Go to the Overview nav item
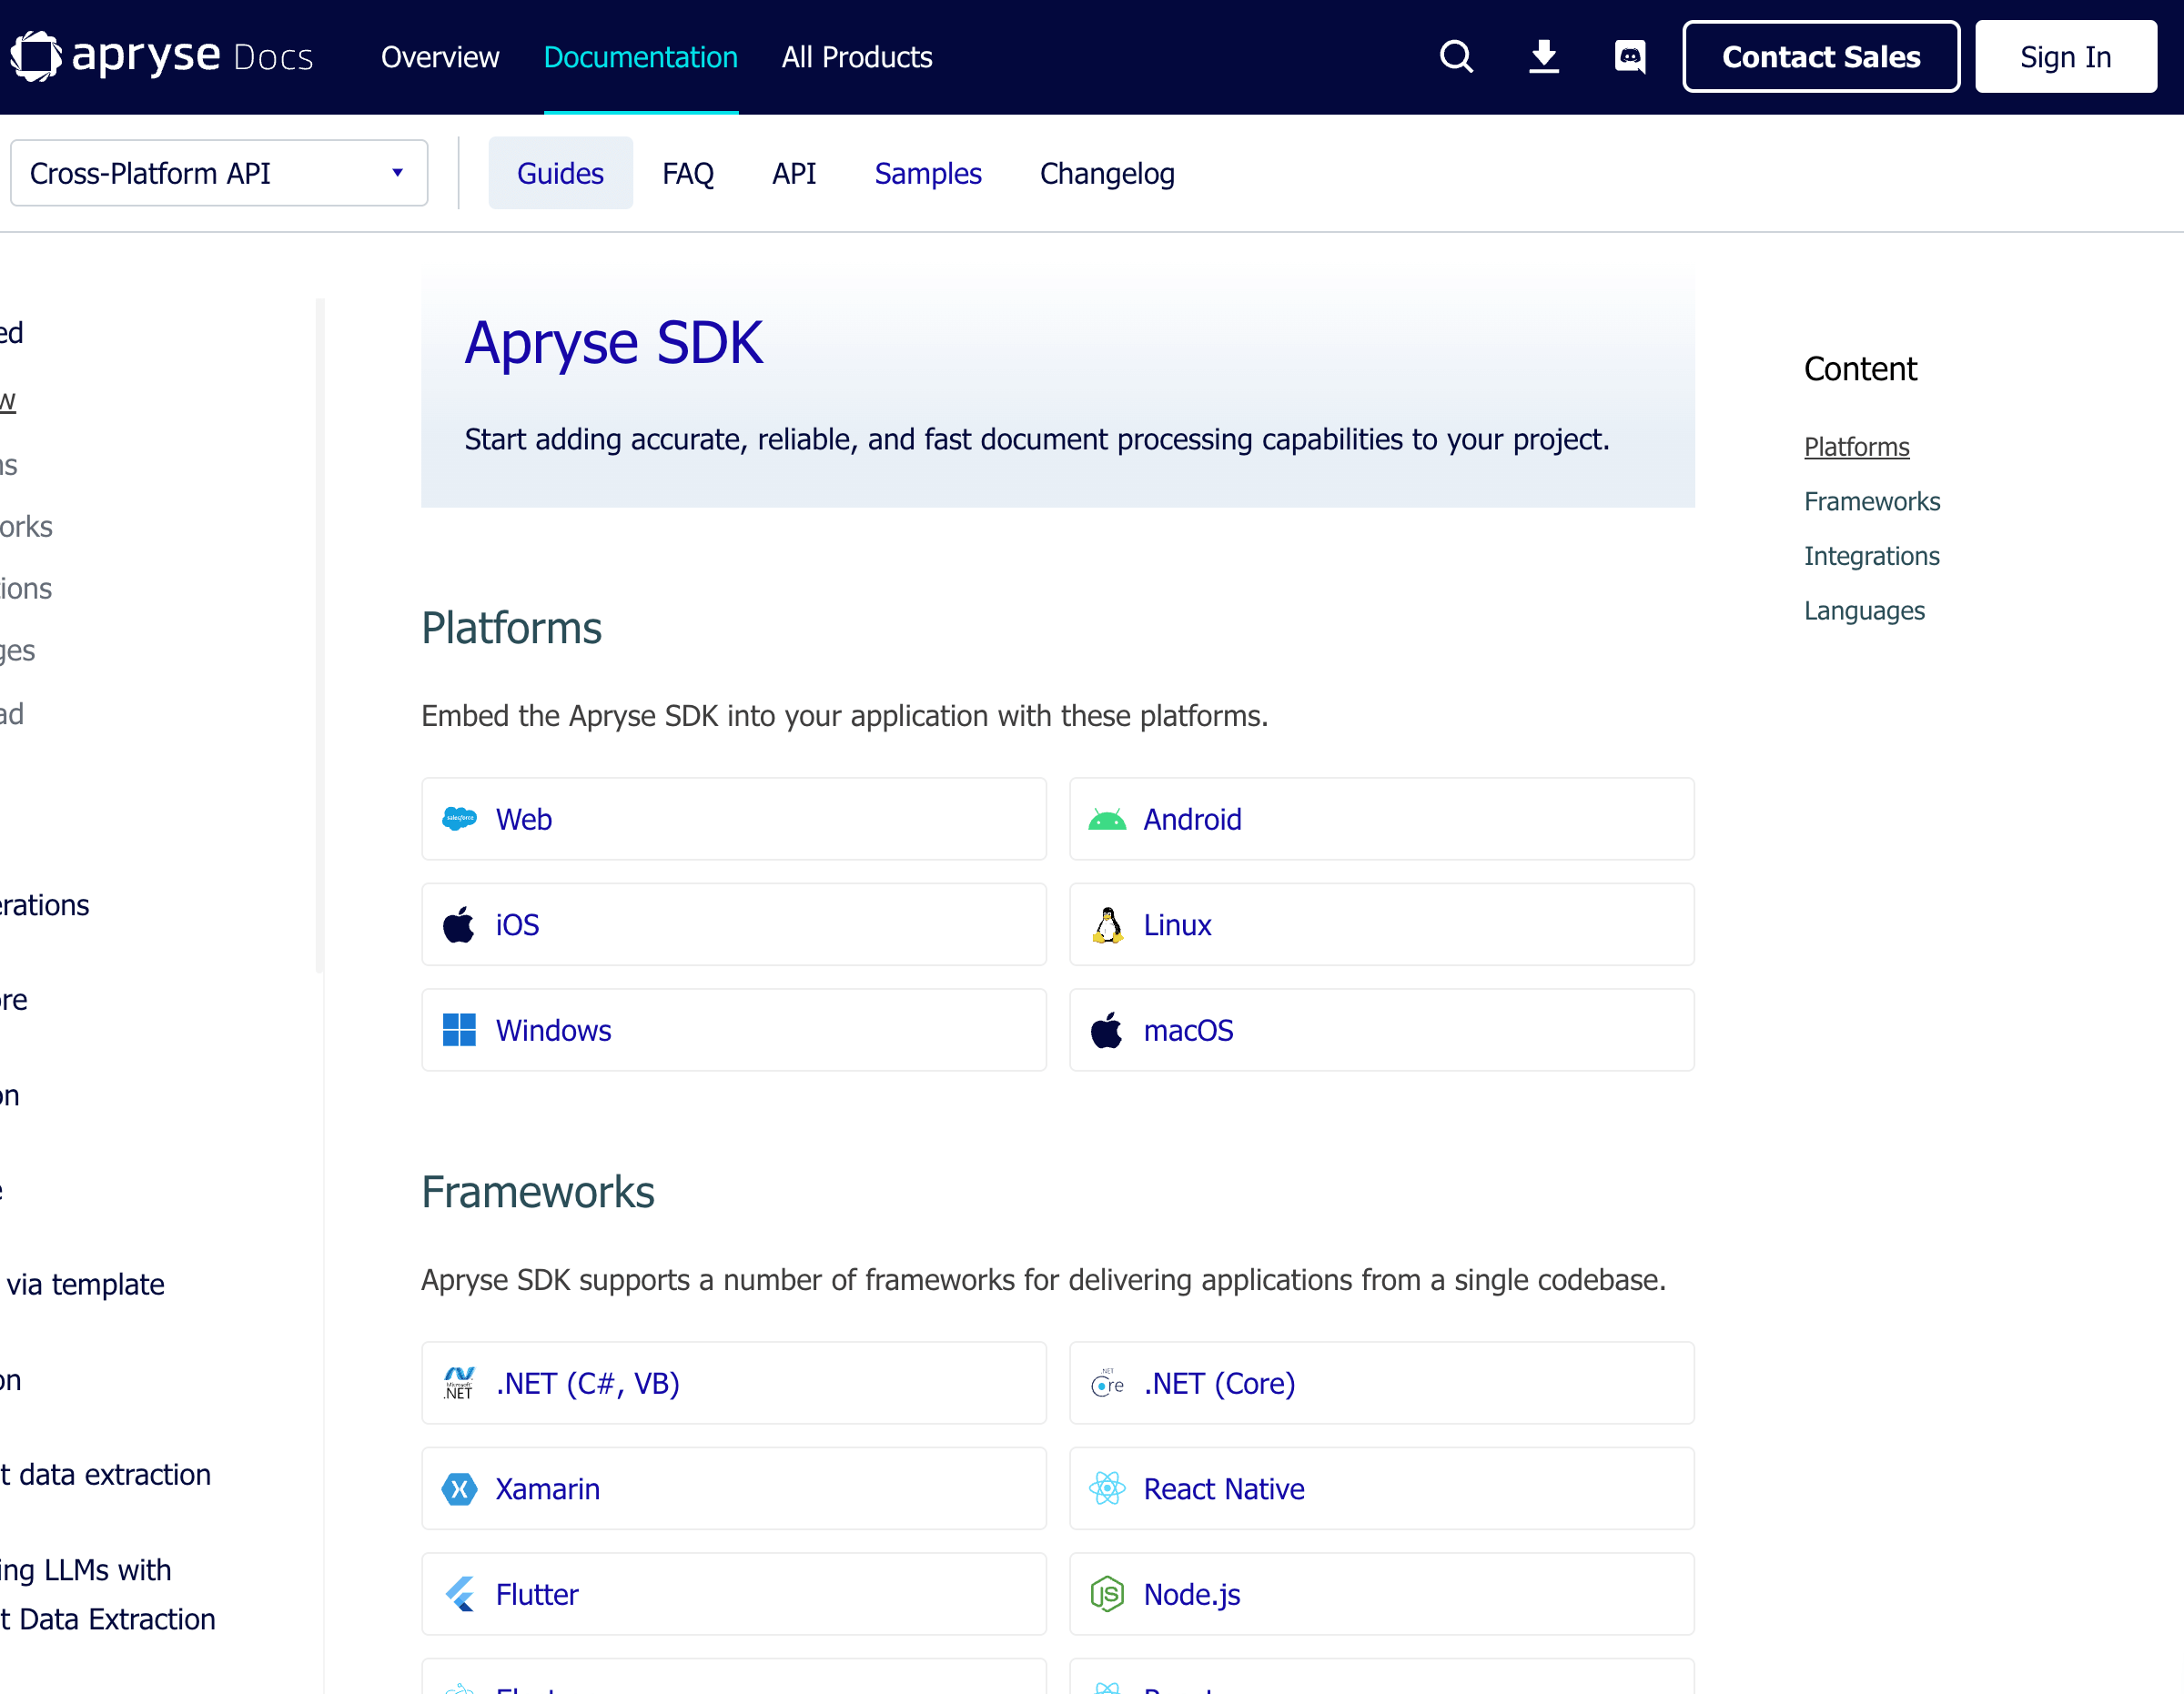The image size is (2184, 1694). (440, 57)
